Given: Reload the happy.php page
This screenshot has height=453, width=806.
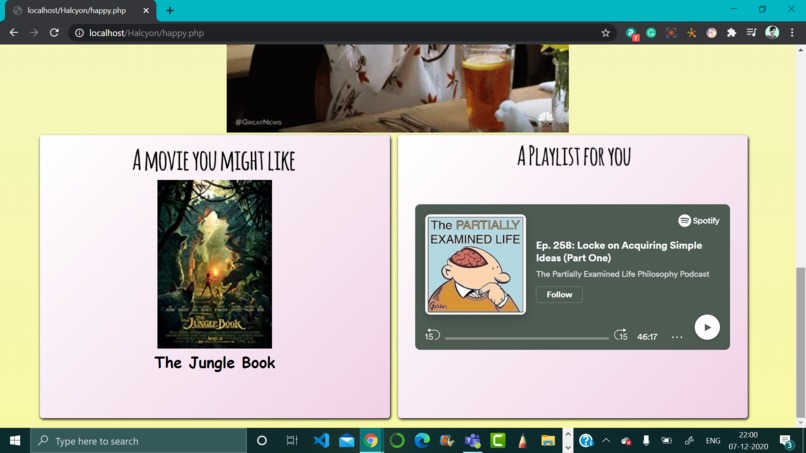Looking at the screenshot, I should tap(54, 33).
